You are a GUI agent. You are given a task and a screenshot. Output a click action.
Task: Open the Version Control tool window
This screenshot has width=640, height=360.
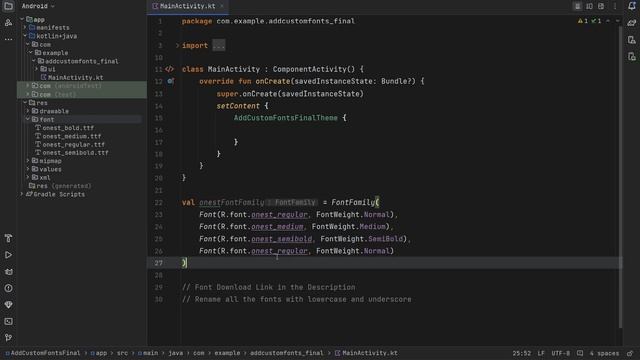(8, 338)
